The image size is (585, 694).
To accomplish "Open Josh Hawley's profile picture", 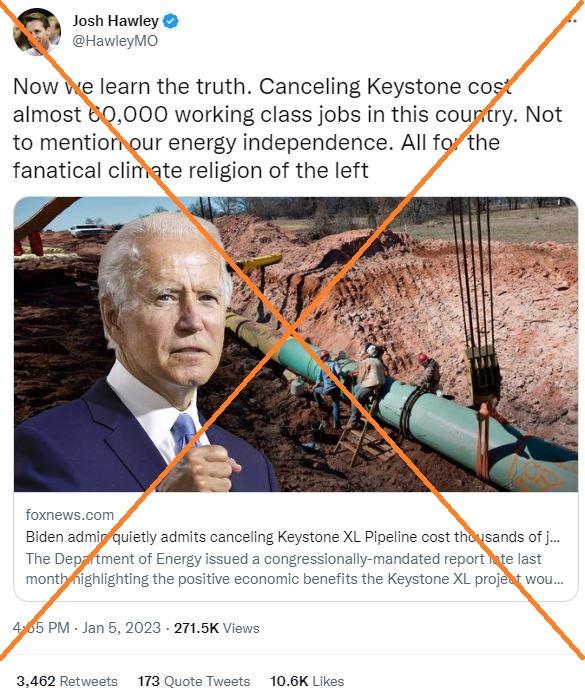I will (x=38, y=31).
